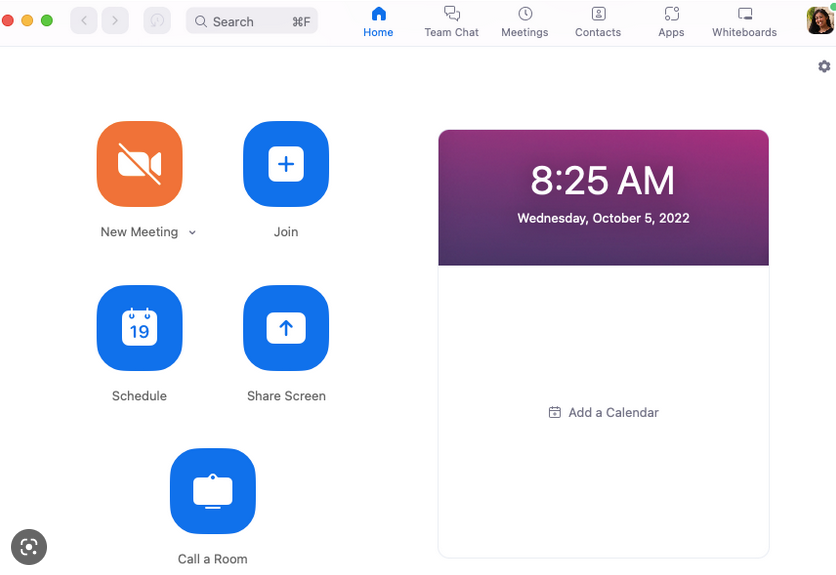The image size is (836, 575).
Task: Open the Schedule calendar icon
Action: click(x=139, y=328)
